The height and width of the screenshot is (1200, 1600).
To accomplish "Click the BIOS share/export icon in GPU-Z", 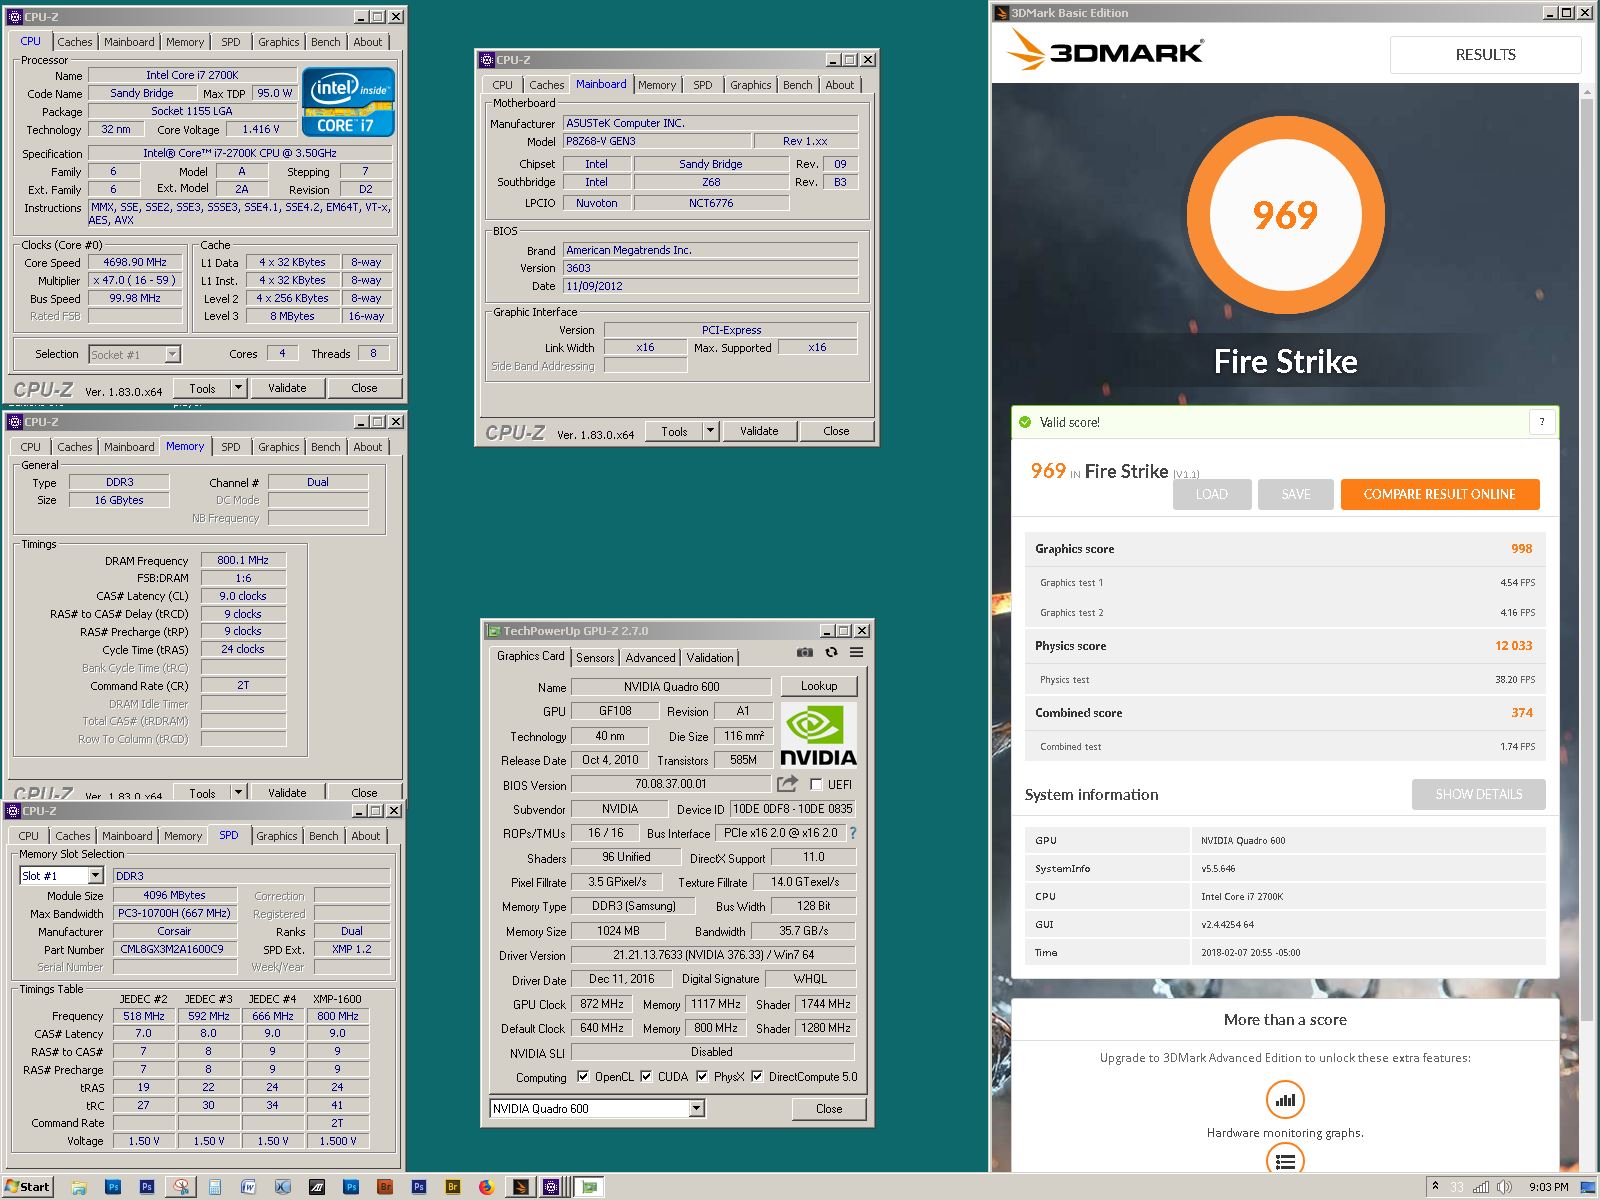I will point(788,784).
